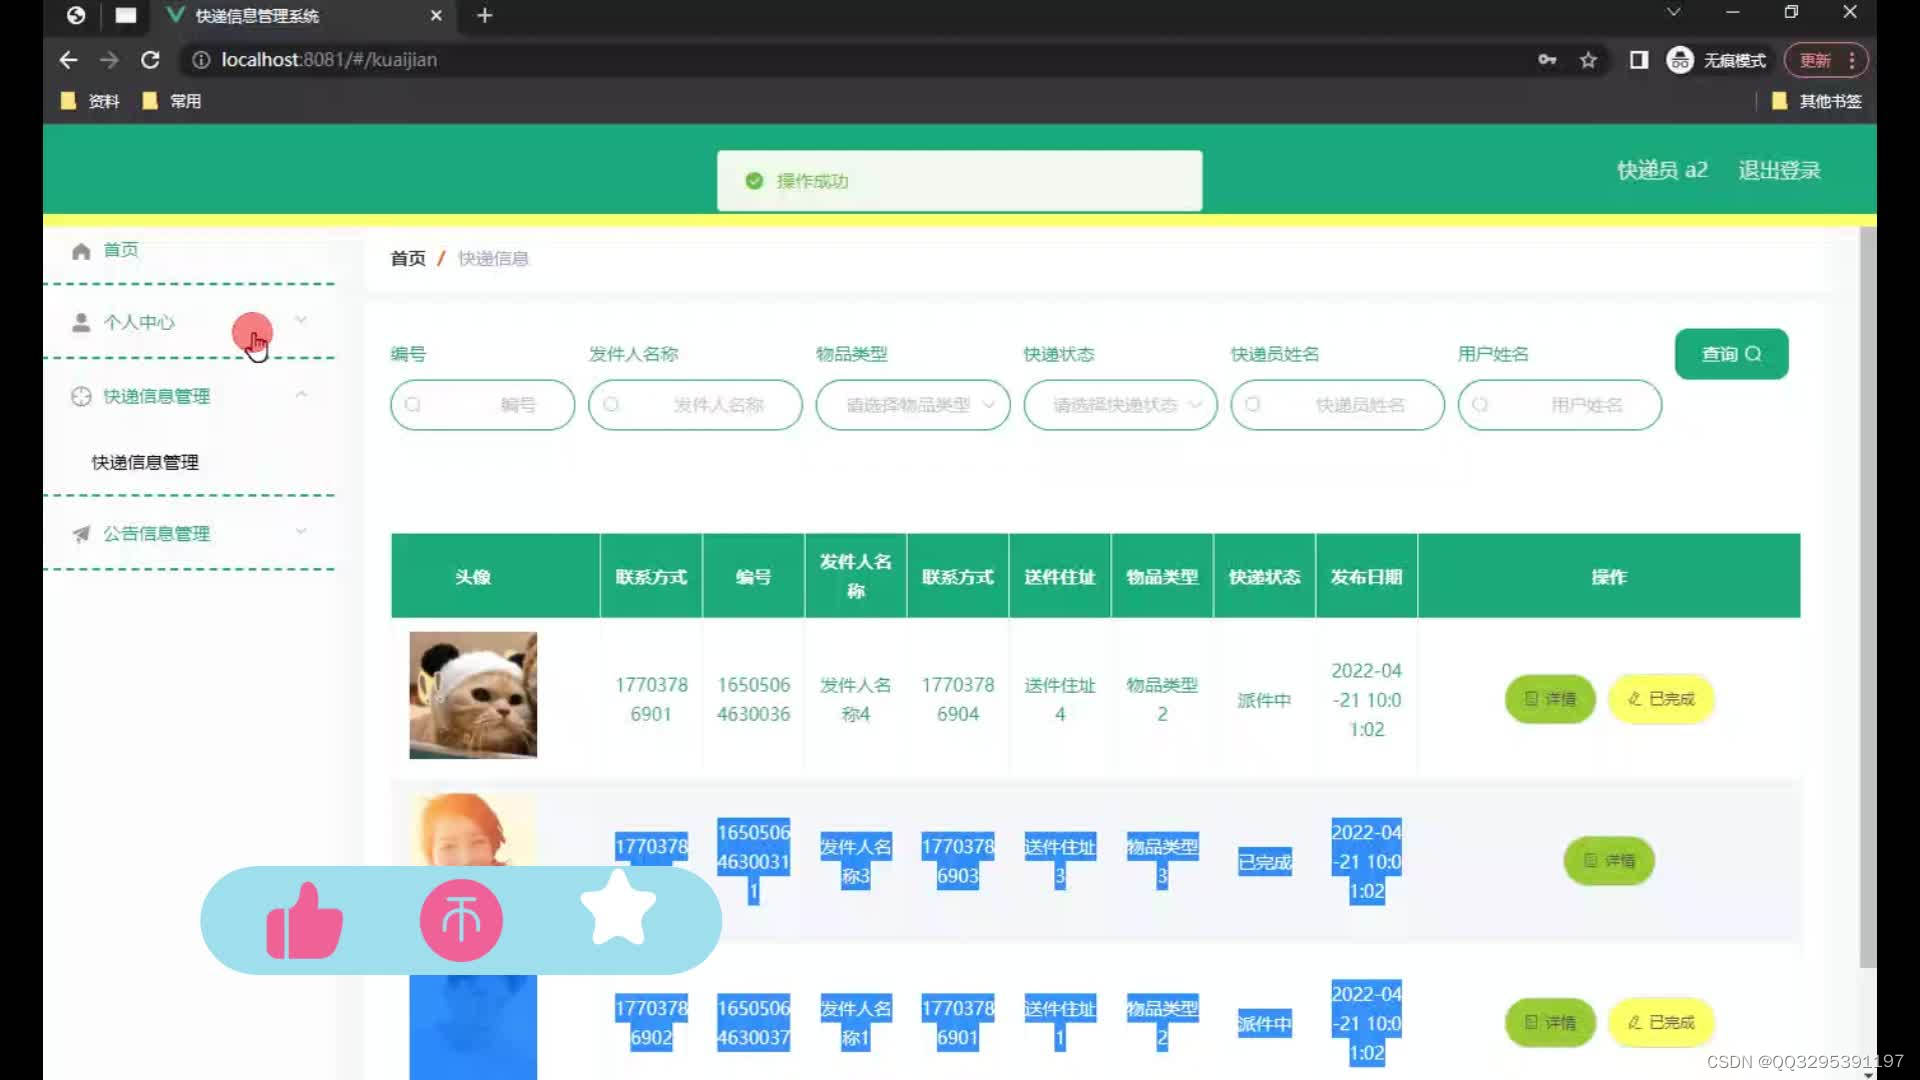Image resolution: width=1920 pixels, height=1080 pixels.
Task: Open the saved passwords key icon
Action: coord(1547,60)
